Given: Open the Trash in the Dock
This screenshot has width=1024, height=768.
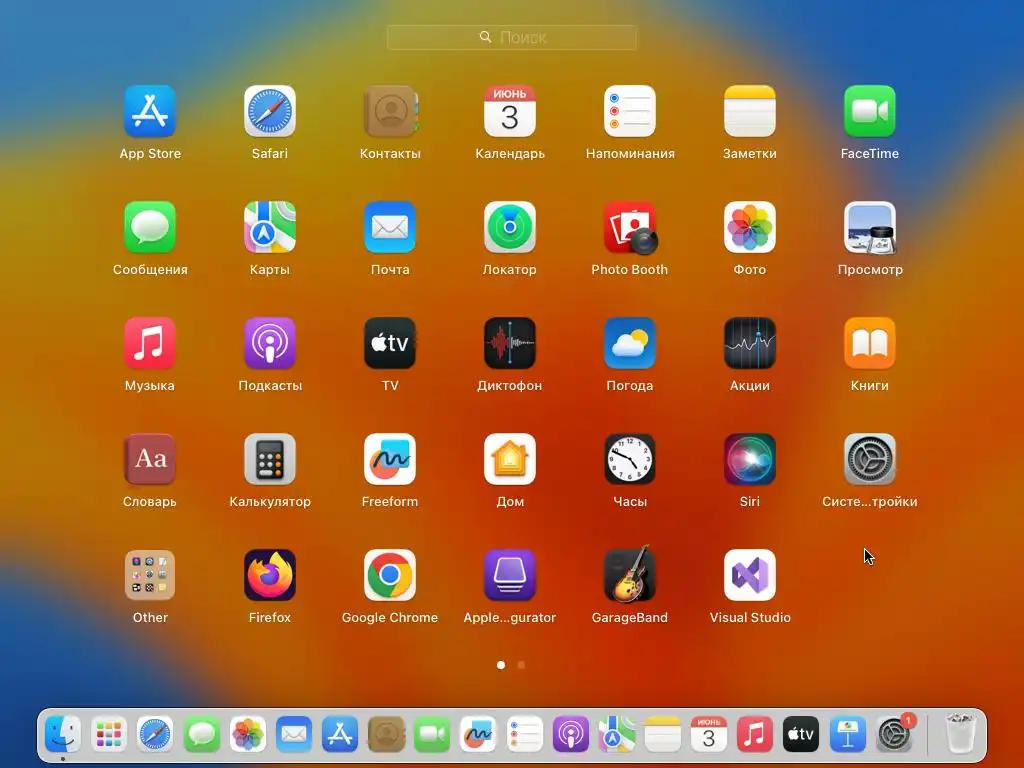Looking at the screenshot, I should coord(960,733).
